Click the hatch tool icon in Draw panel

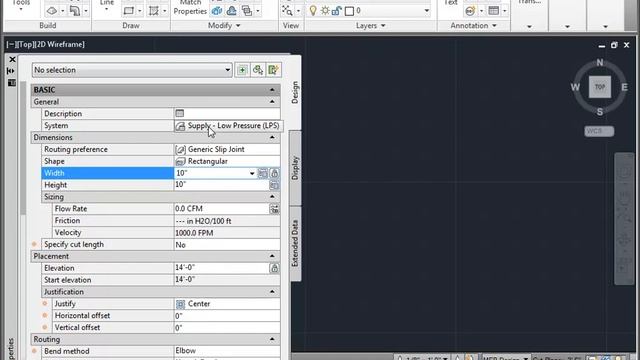pos(153,11)
